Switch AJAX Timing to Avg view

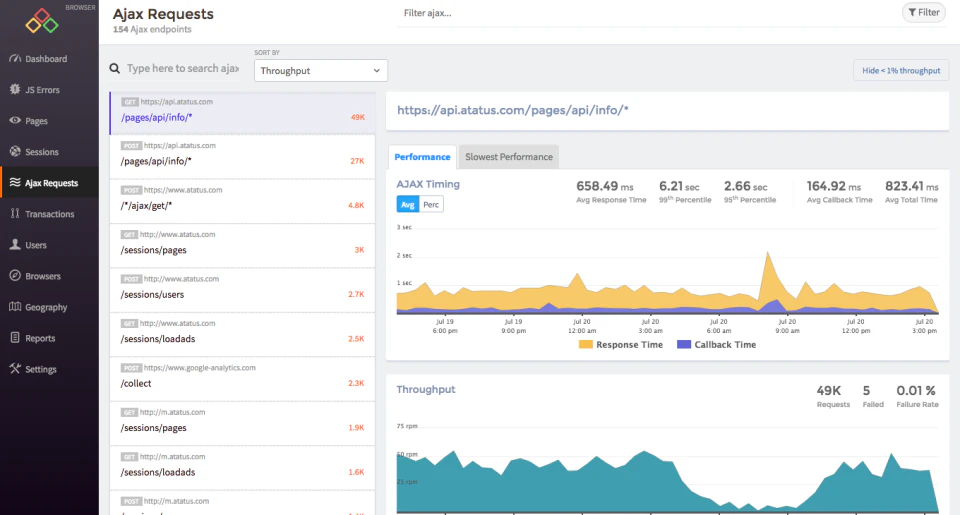(407, 204)
